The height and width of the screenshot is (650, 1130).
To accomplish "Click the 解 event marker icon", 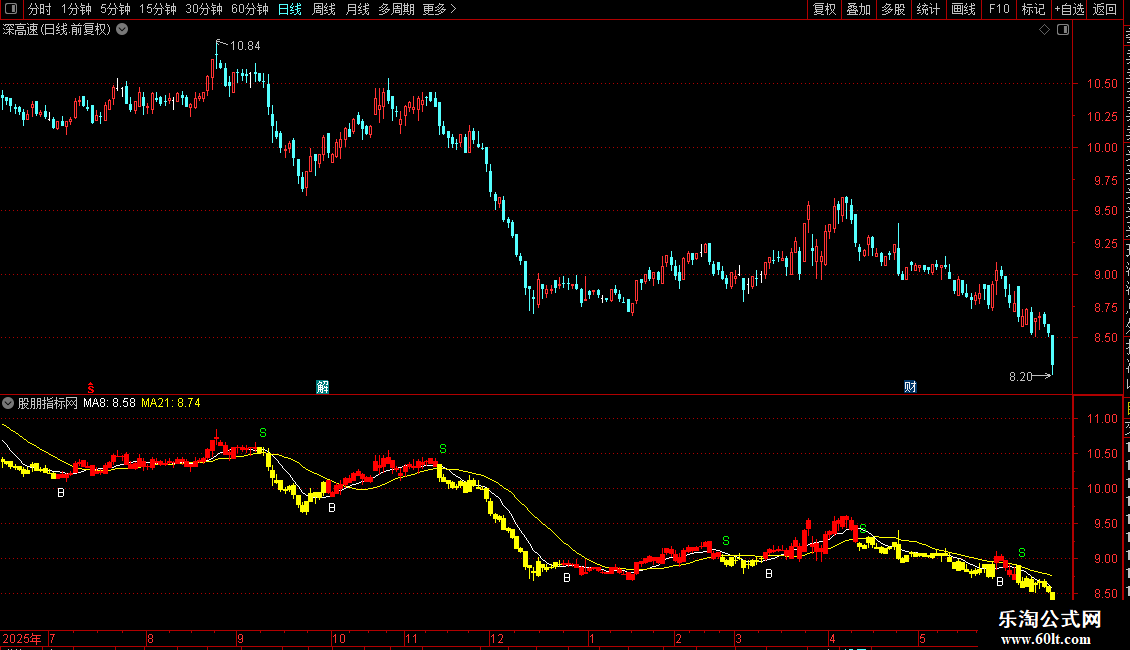I will pyautogui.click(x=323, y=387).
